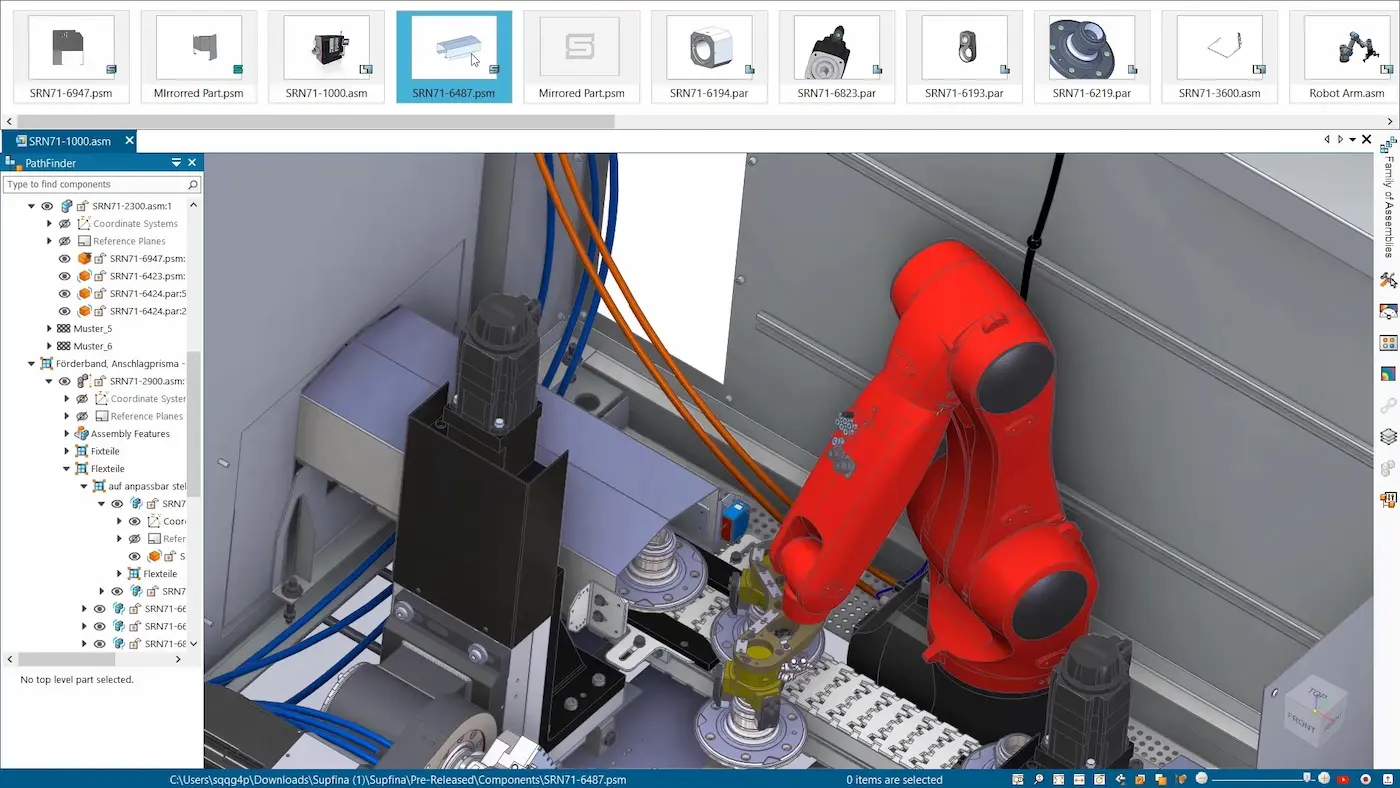Open the SRN71-6219.par file thumbnail
Viewport: 1400px width, 788px height.
tap(1092, 56)
